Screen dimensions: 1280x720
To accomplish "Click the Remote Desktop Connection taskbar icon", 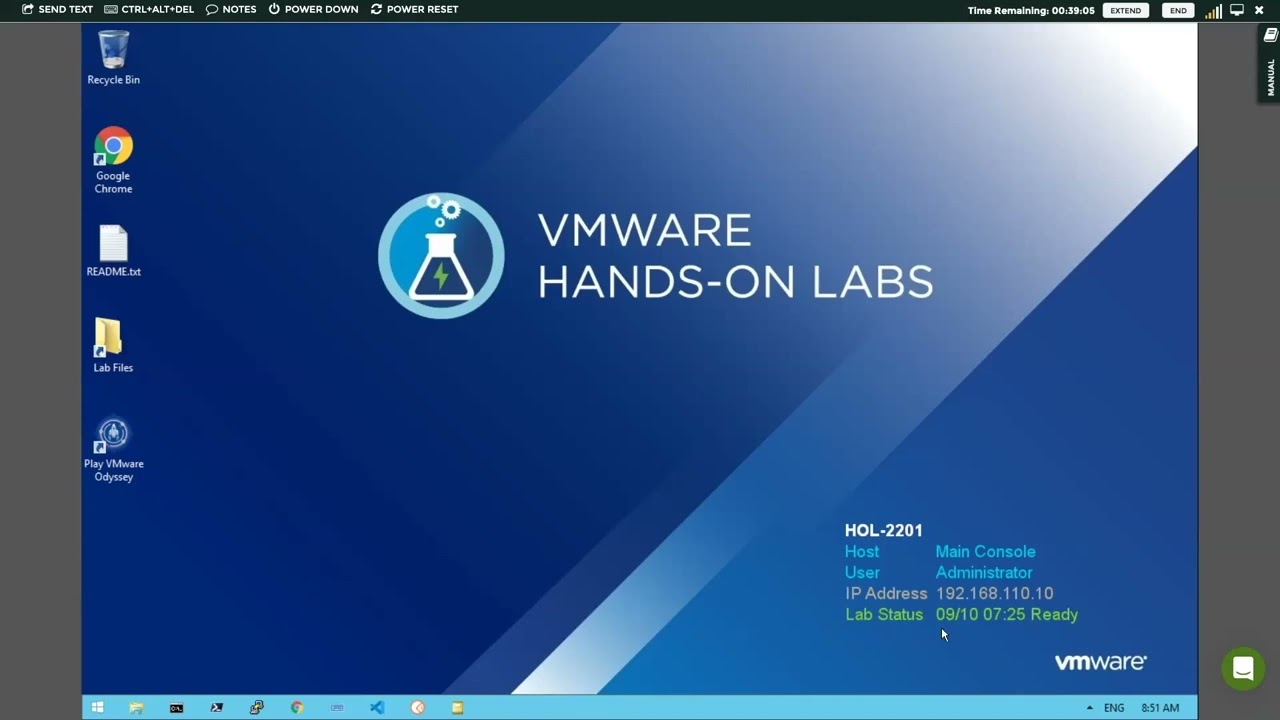I will pos(257,707).
